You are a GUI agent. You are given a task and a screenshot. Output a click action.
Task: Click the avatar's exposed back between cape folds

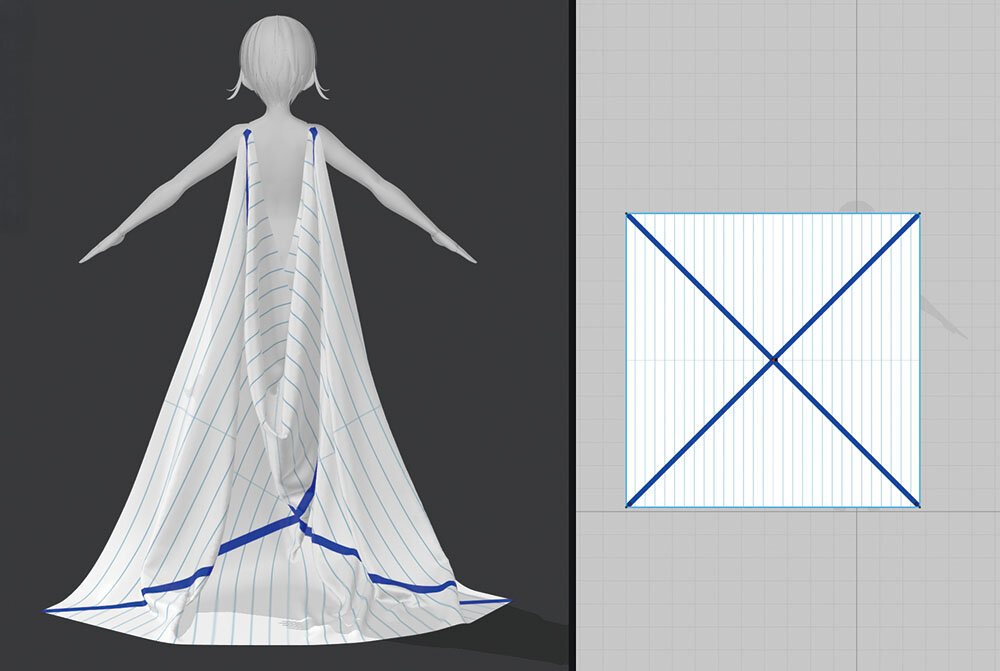[283, 170]
